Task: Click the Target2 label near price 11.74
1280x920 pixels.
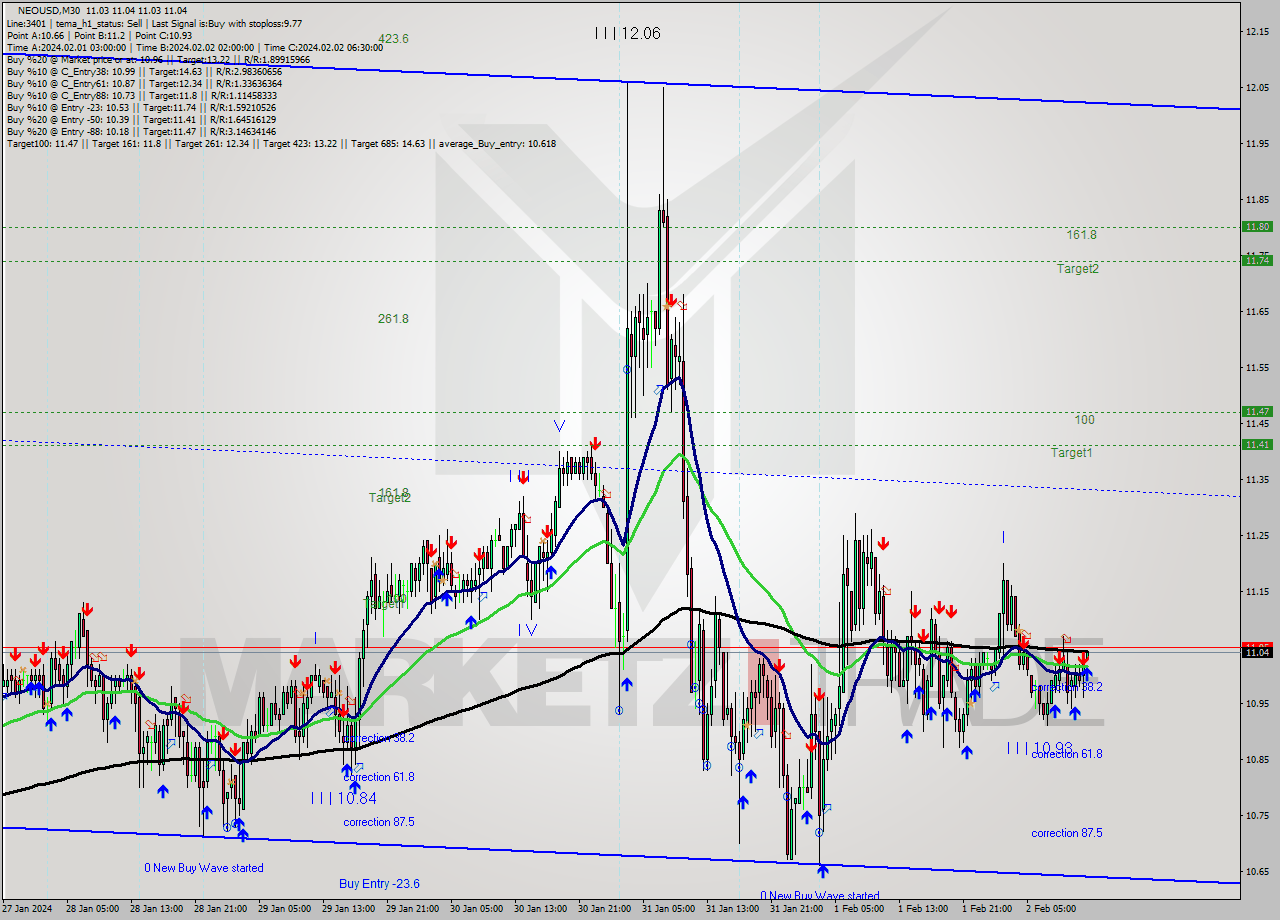Action: 1078,269
